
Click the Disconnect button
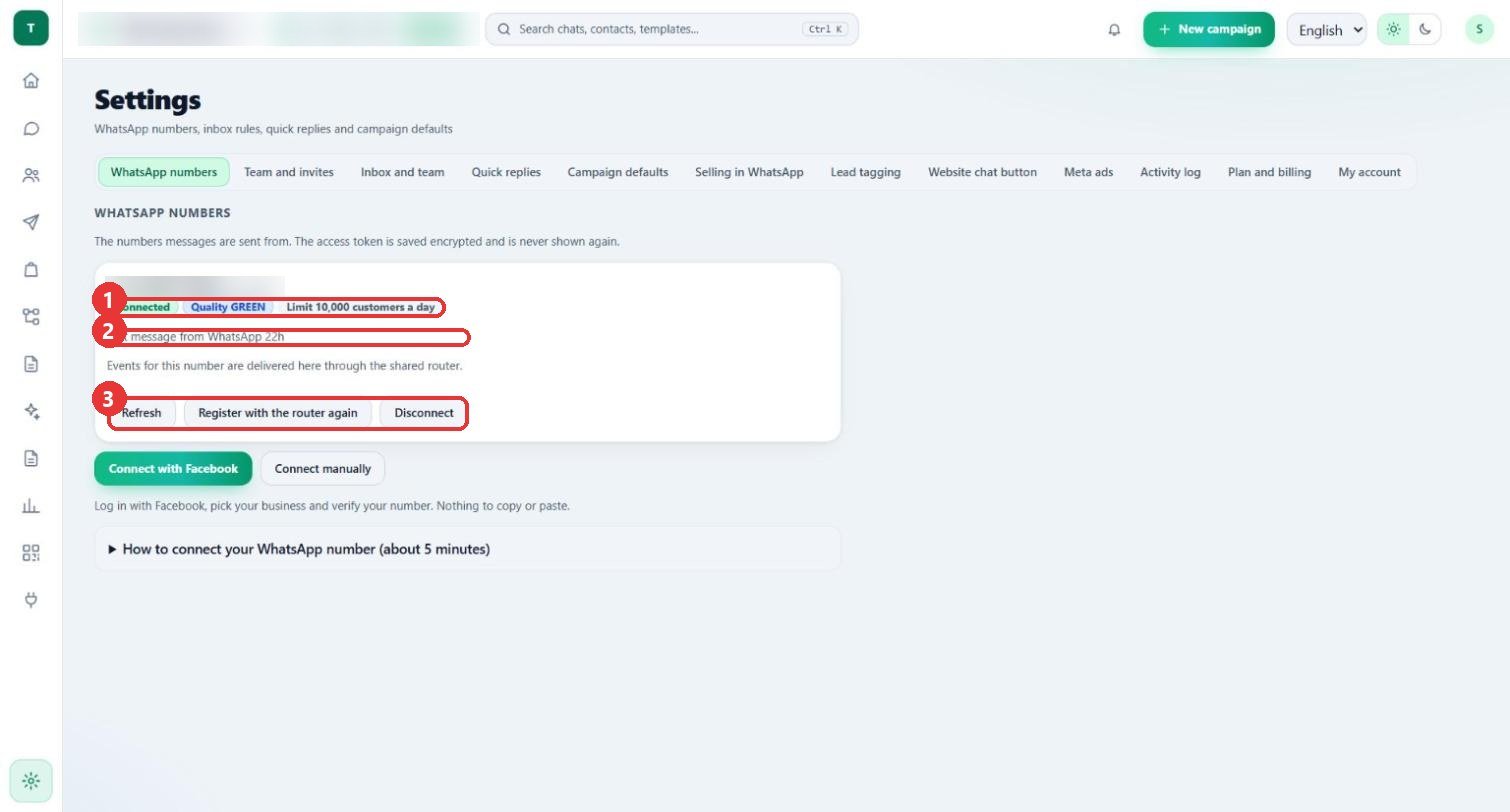424,413
